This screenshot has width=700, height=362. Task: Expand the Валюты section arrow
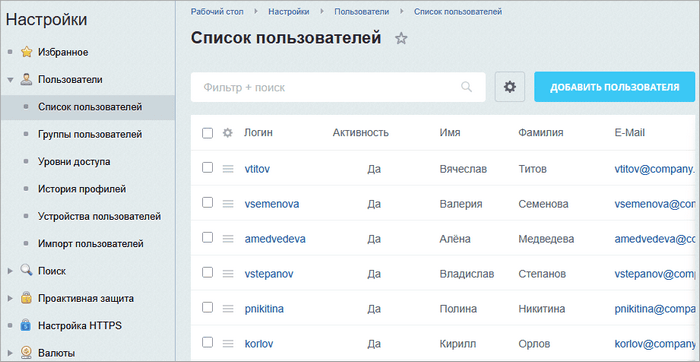click(x=10, y=353)
